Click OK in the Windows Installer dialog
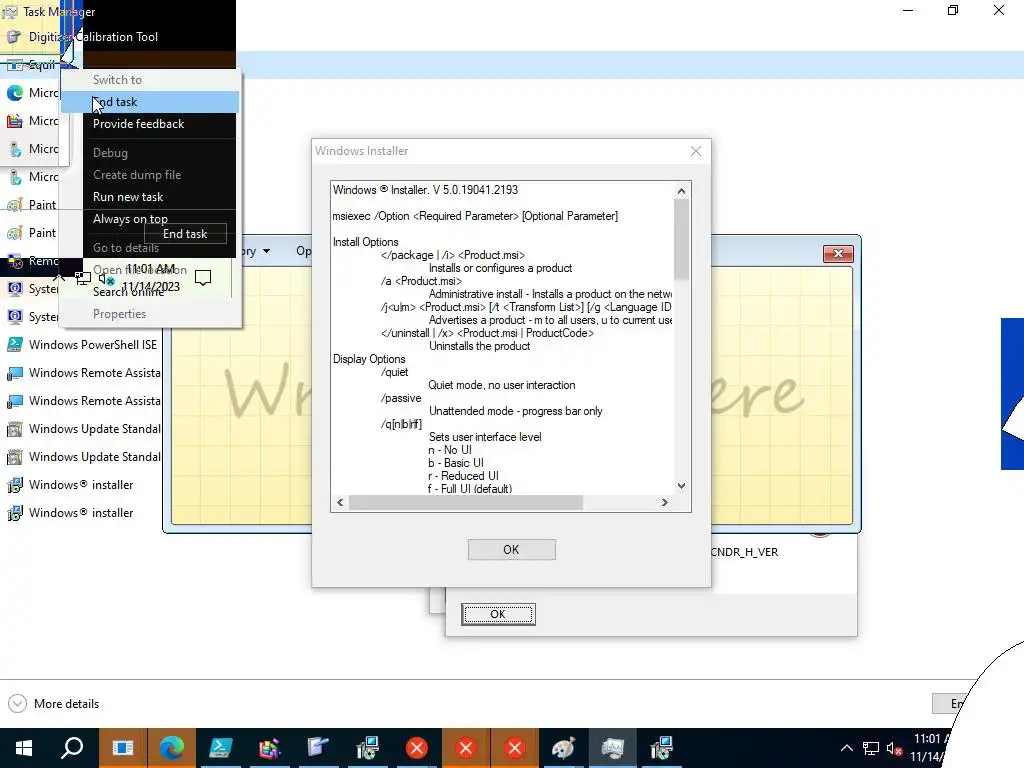 coord(511,550)
